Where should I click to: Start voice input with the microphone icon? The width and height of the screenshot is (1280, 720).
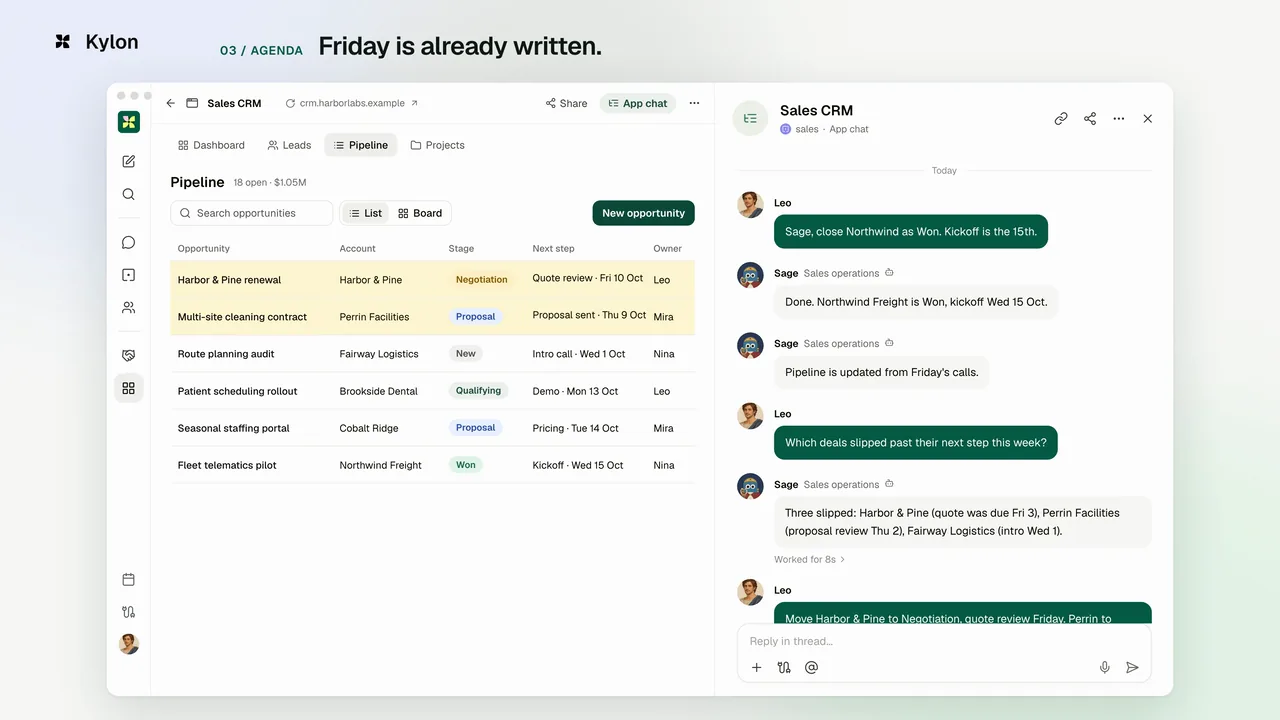[1105, 667]
